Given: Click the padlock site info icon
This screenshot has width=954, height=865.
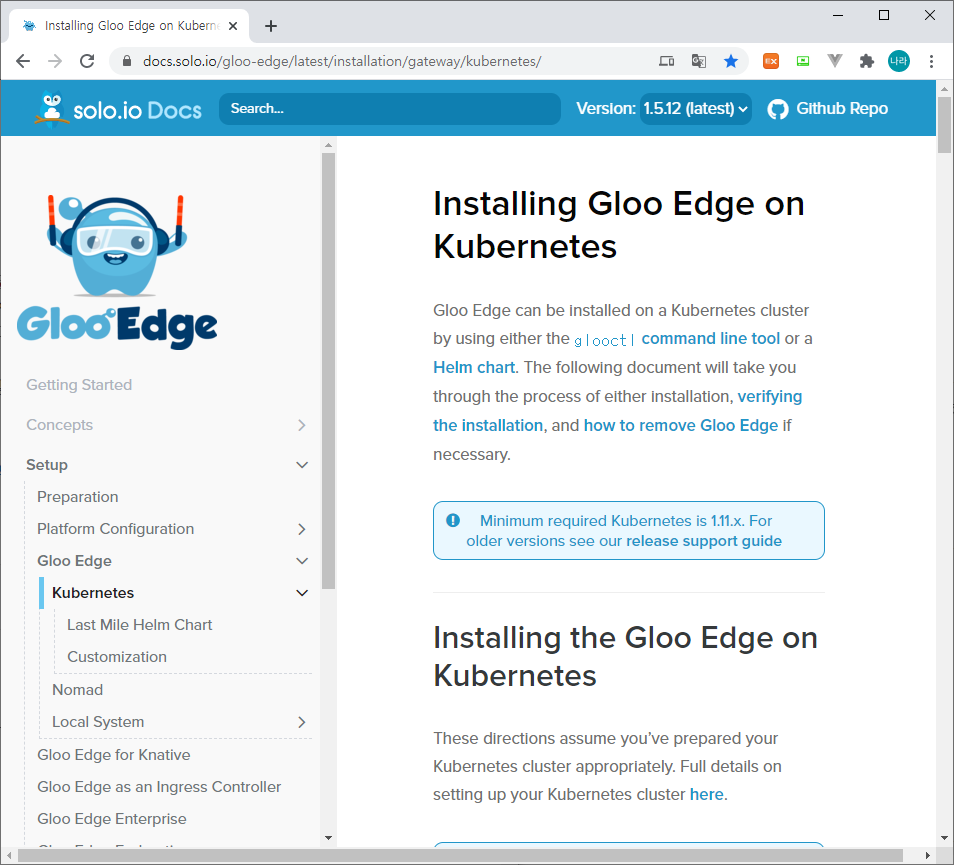Looking at the screenshot, I should [x=127, y=61].
